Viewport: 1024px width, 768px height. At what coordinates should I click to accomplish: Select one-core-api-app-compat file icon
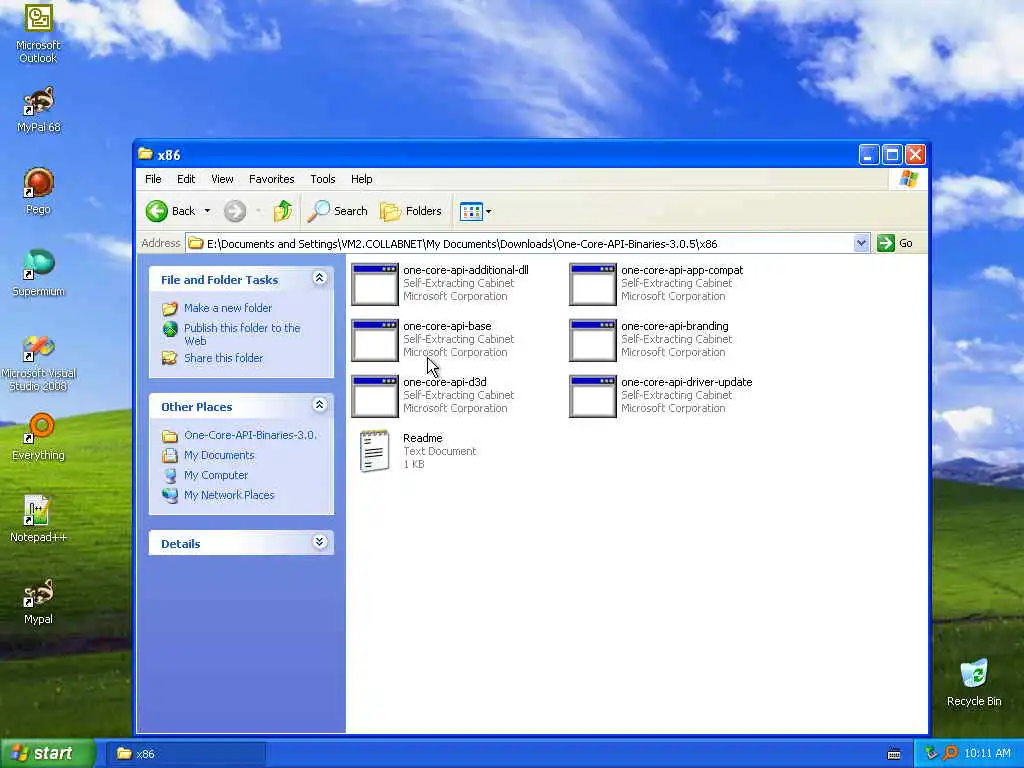pos(592,284)
